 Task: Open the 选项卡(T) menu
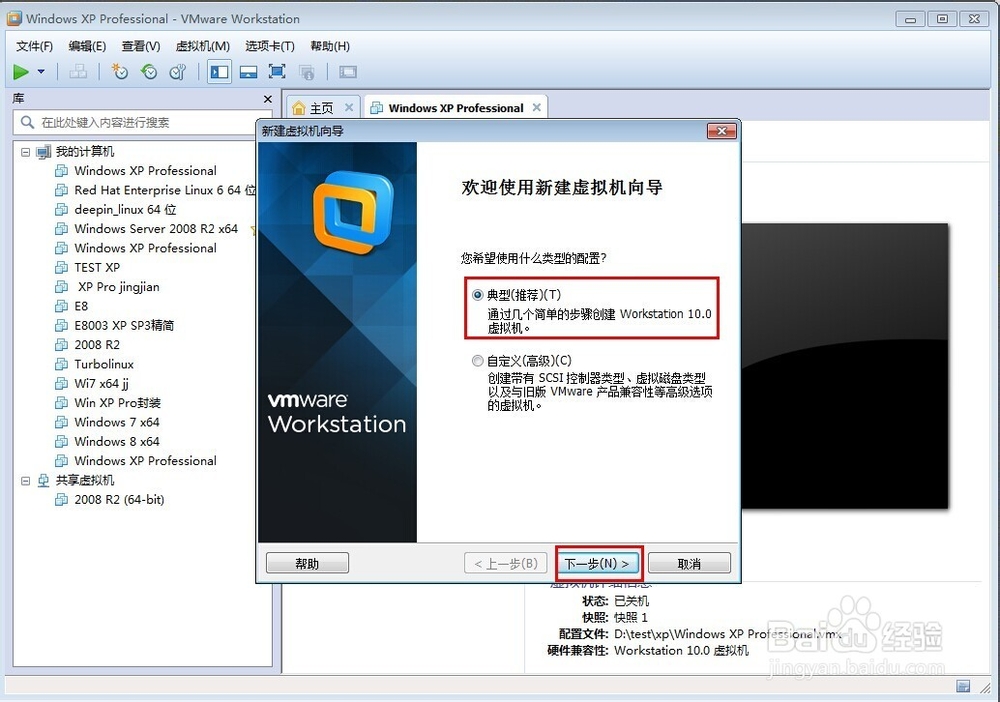pyautogui.click(x=270, y=46)
